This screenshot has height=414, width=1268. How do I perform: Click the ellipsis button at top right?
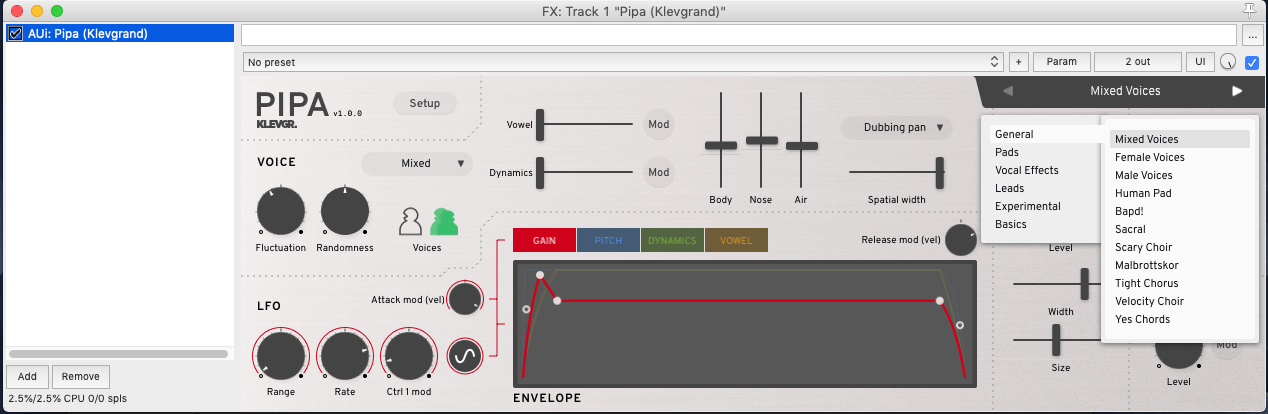(x=1253, y=35)
